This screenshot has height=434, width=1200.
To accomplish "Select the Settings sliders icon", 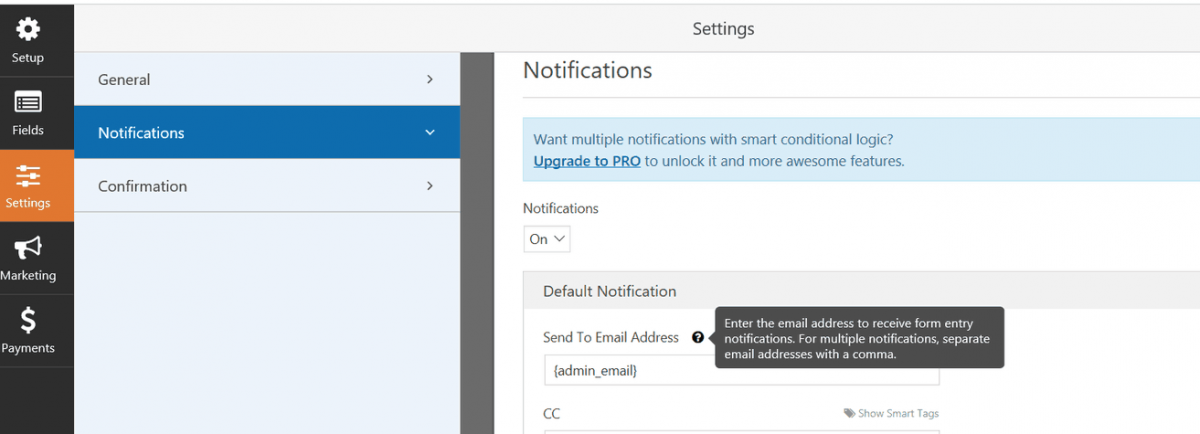I will (x=28, y=176).
